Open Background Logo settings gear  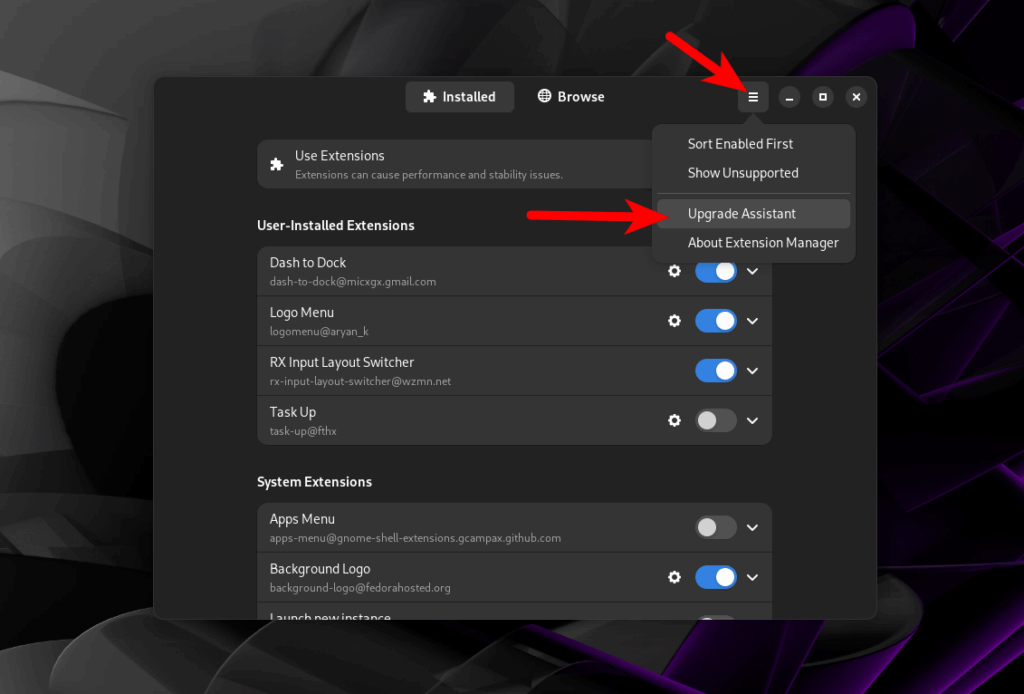(674, 577)
